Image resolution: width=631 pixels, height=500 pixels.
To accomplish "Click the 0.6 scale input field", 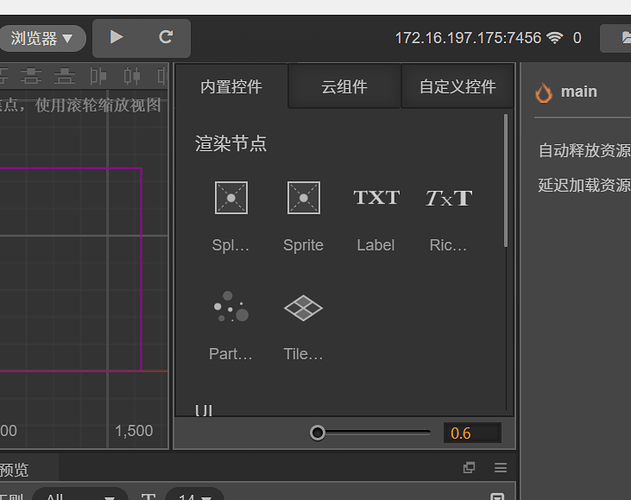I will [x=472, y=433].
